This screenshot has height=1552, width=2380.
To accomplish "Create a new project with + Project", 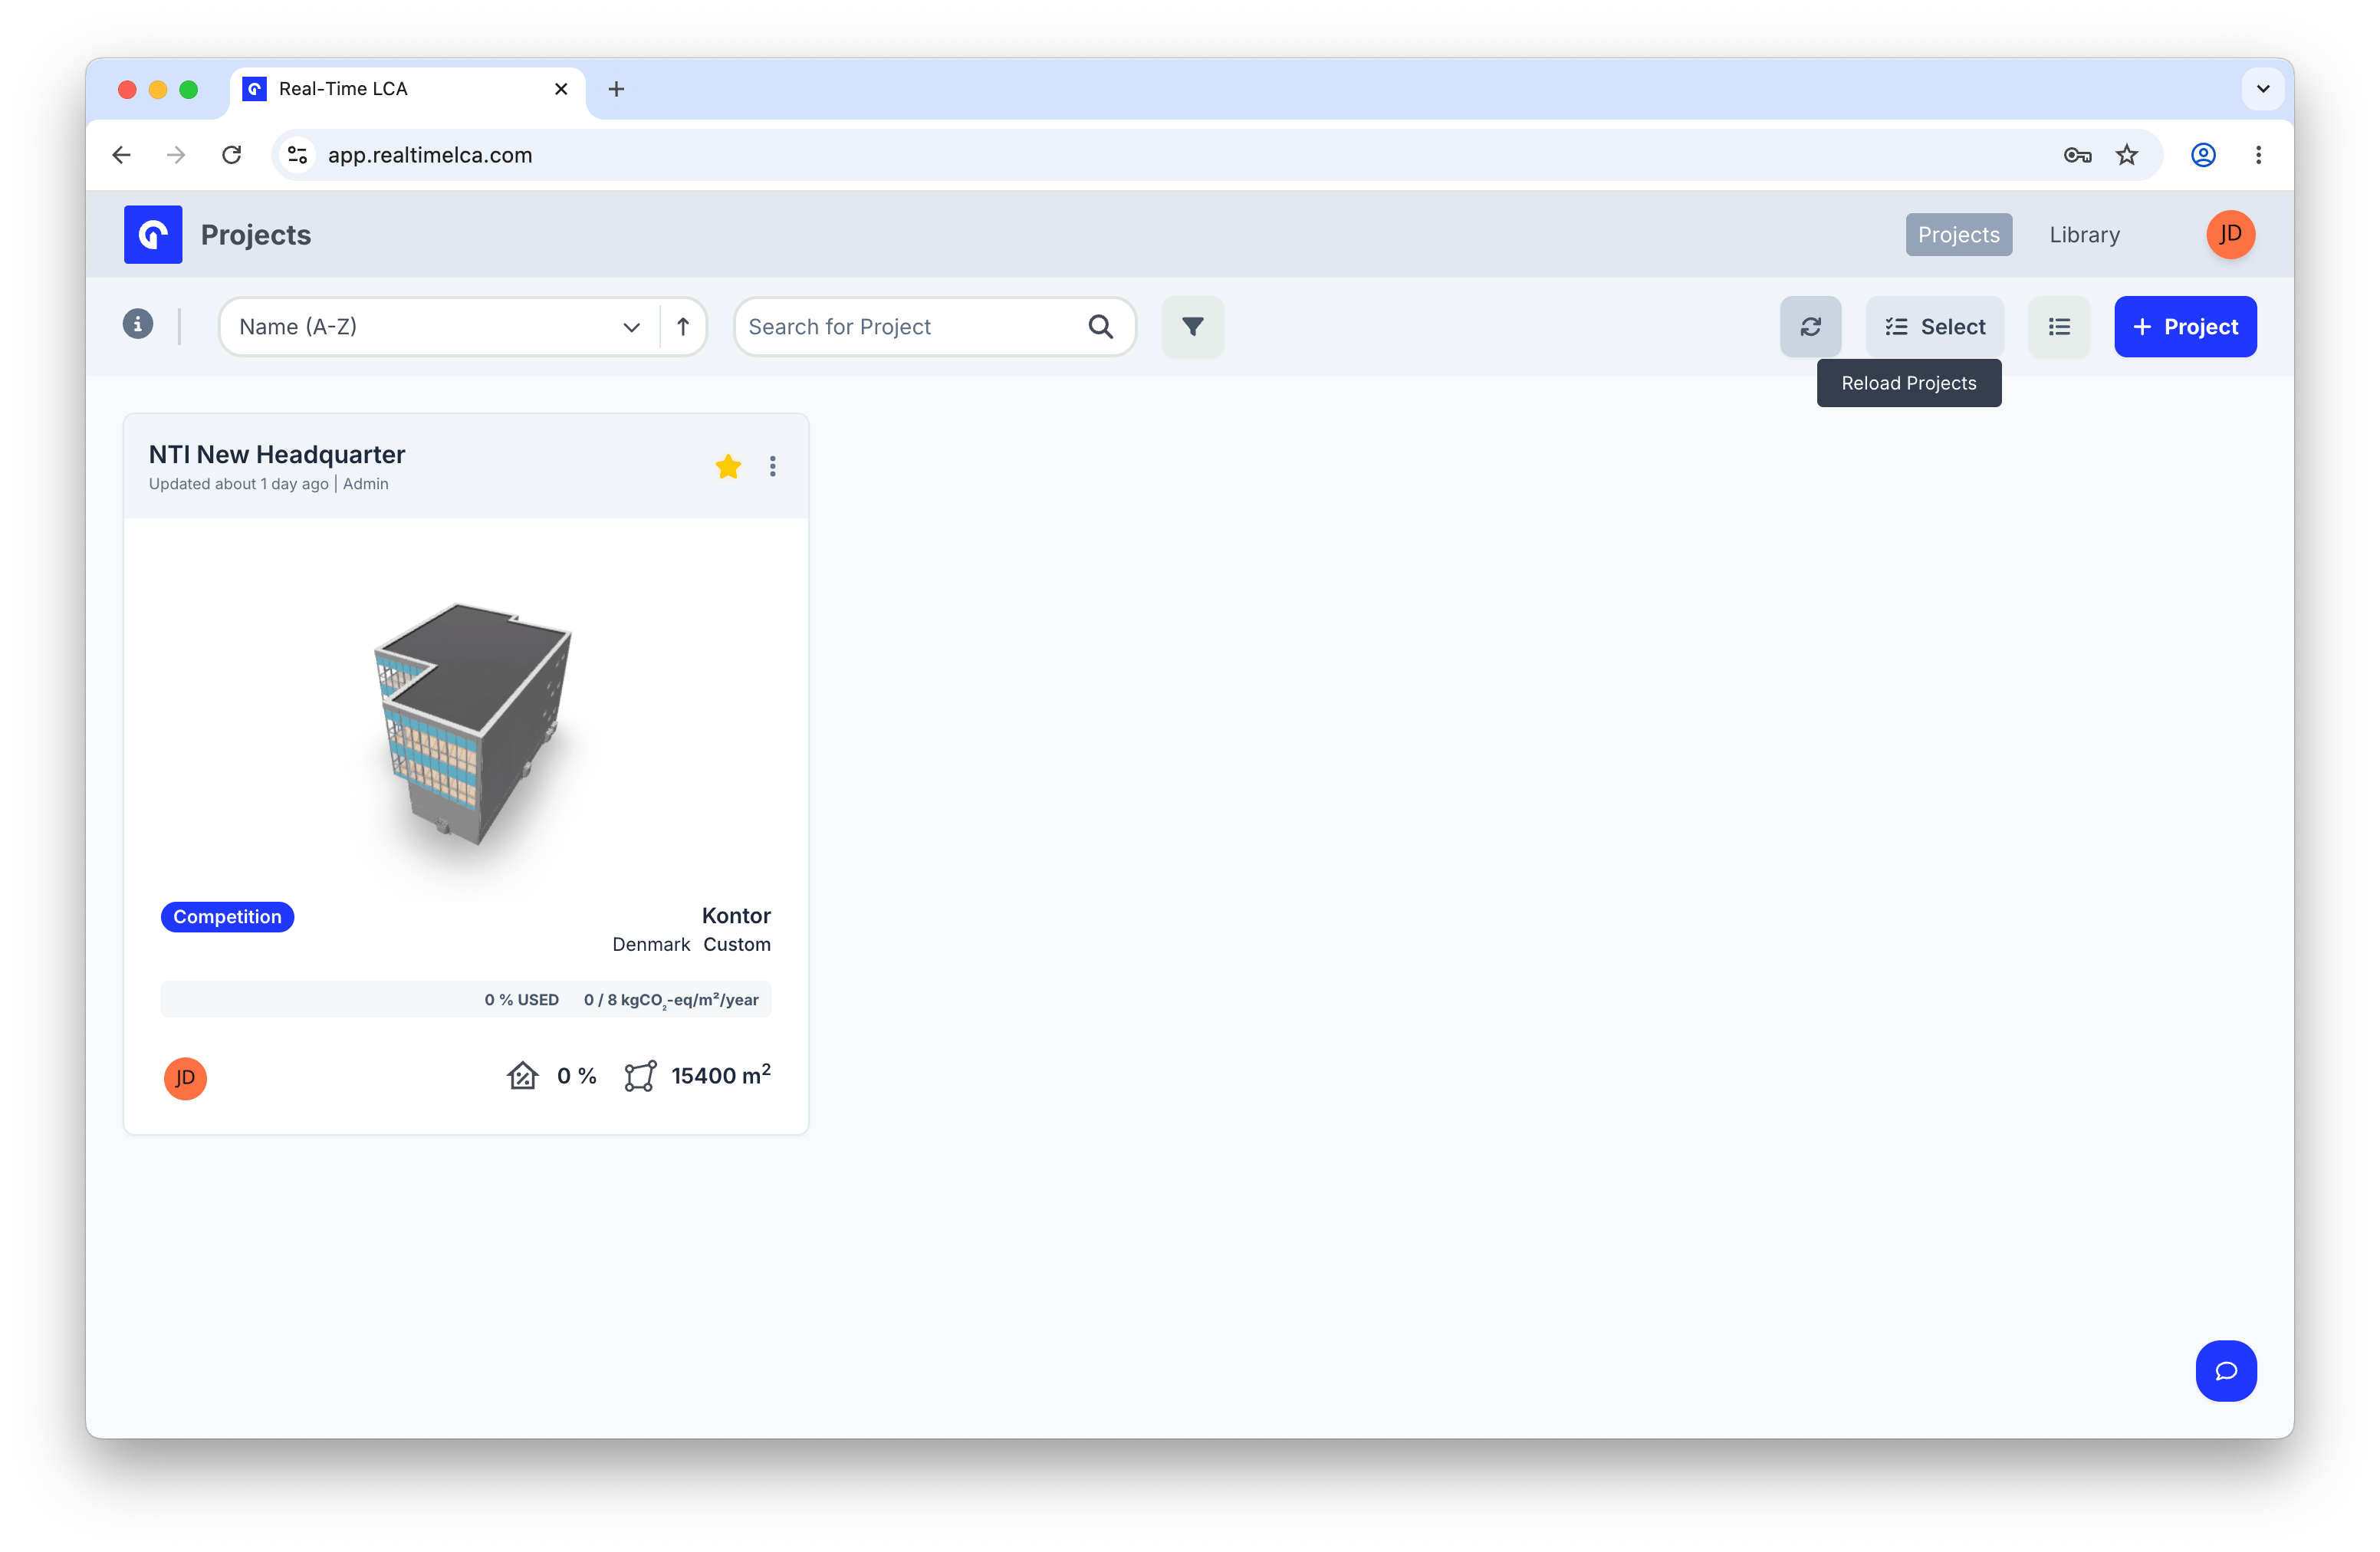I will (2185, 326).
